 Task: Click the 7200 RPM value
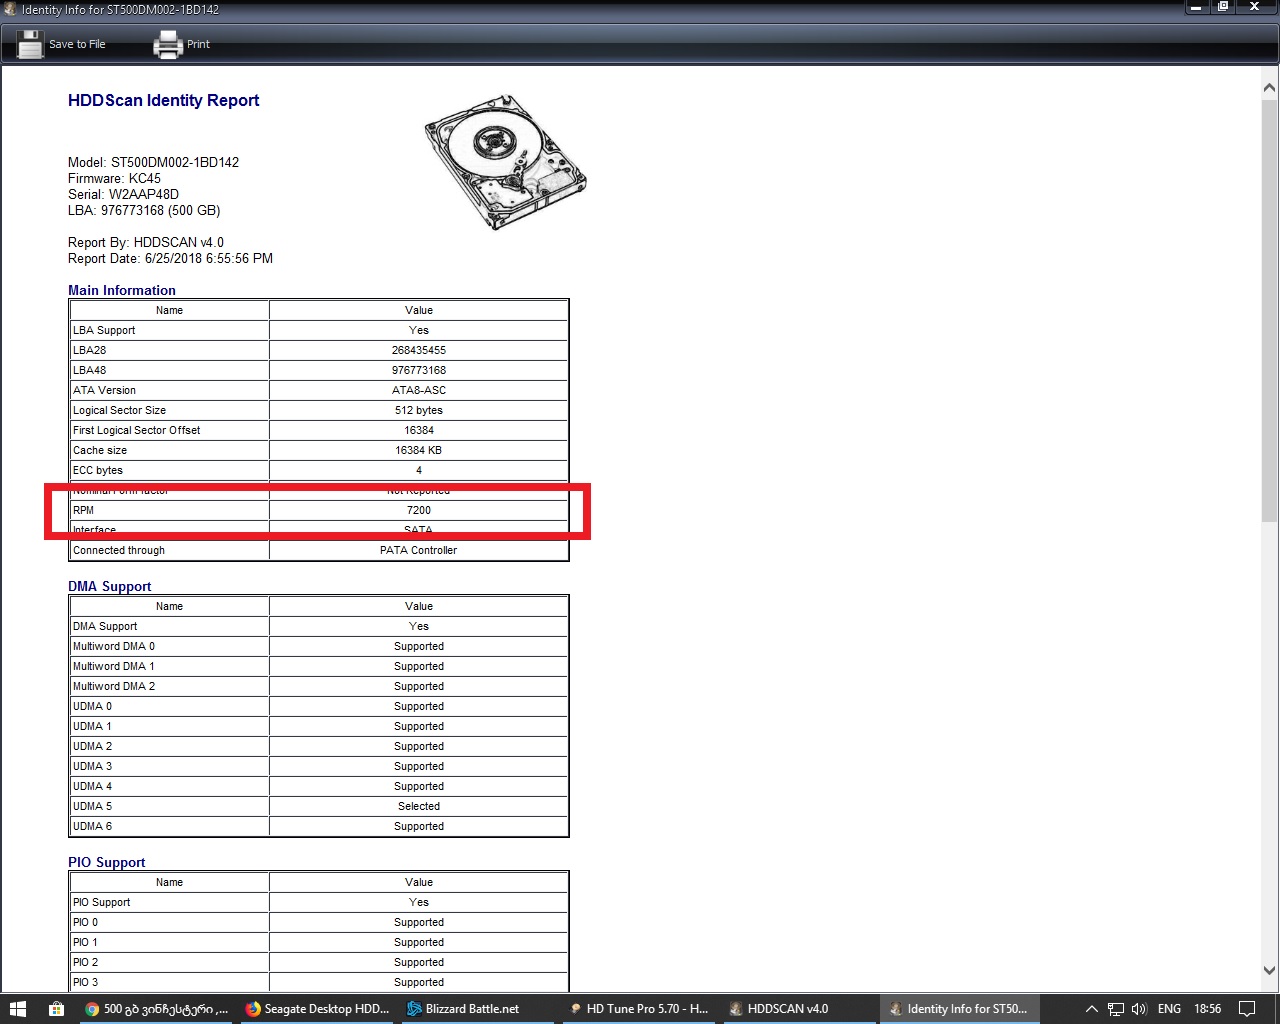click(x=419, y=510)
